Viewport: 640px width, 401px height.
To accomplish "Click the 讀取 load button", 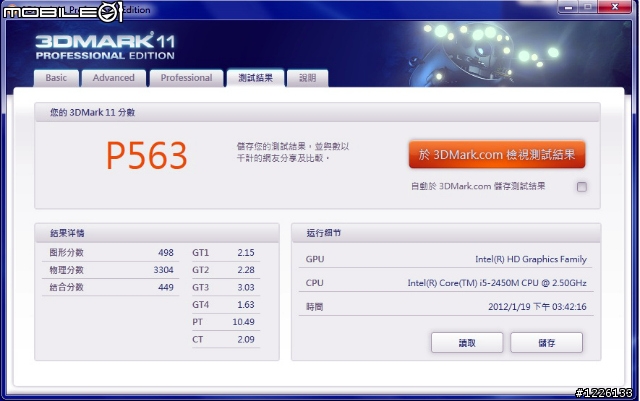I will coord(467,343).
